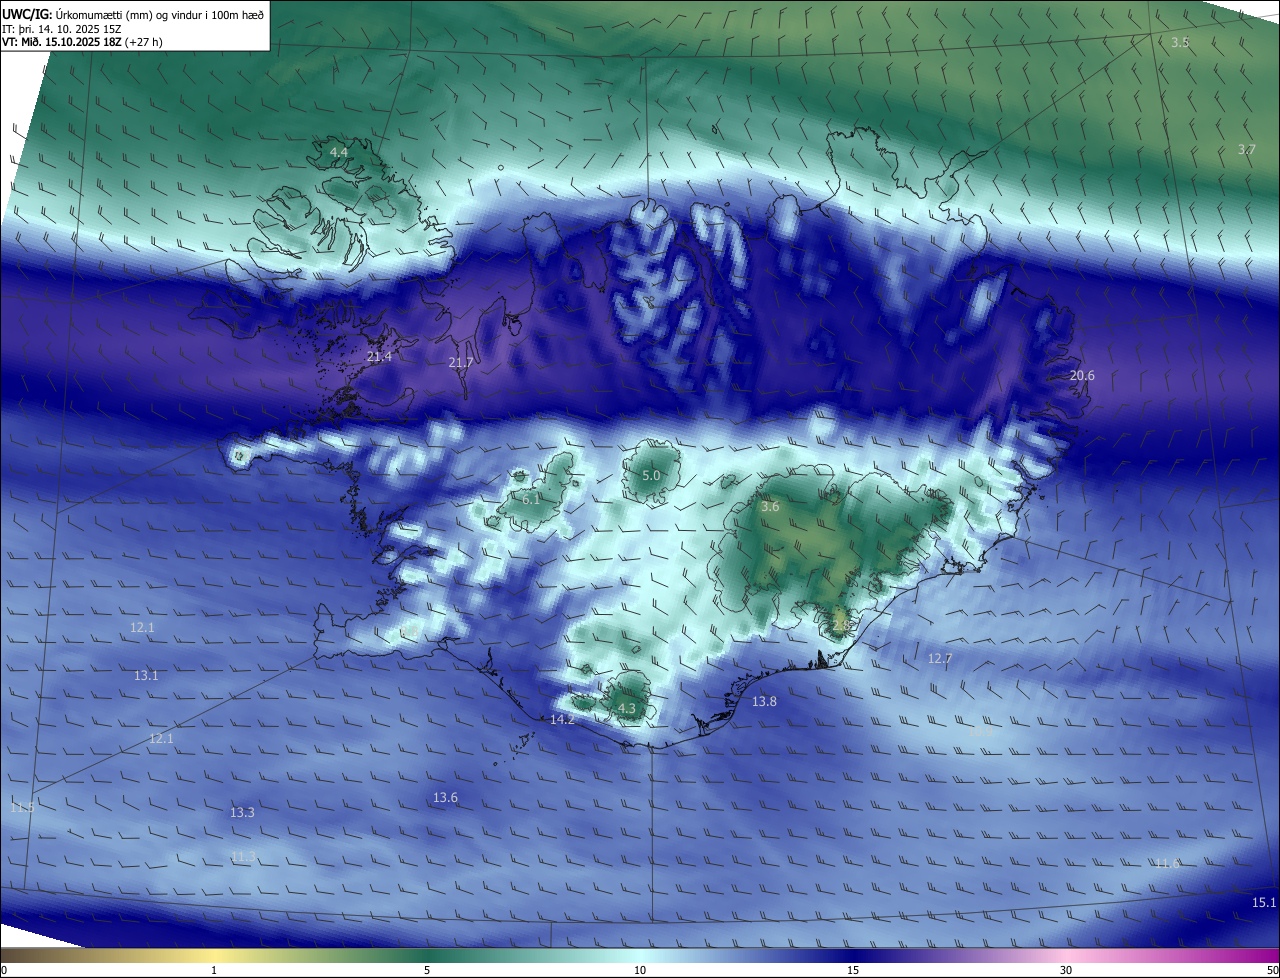Image resolution: width=1280 pixels, height=978 pixels.
Task: Click the 15.1 value label
Action: (1264, 903)
